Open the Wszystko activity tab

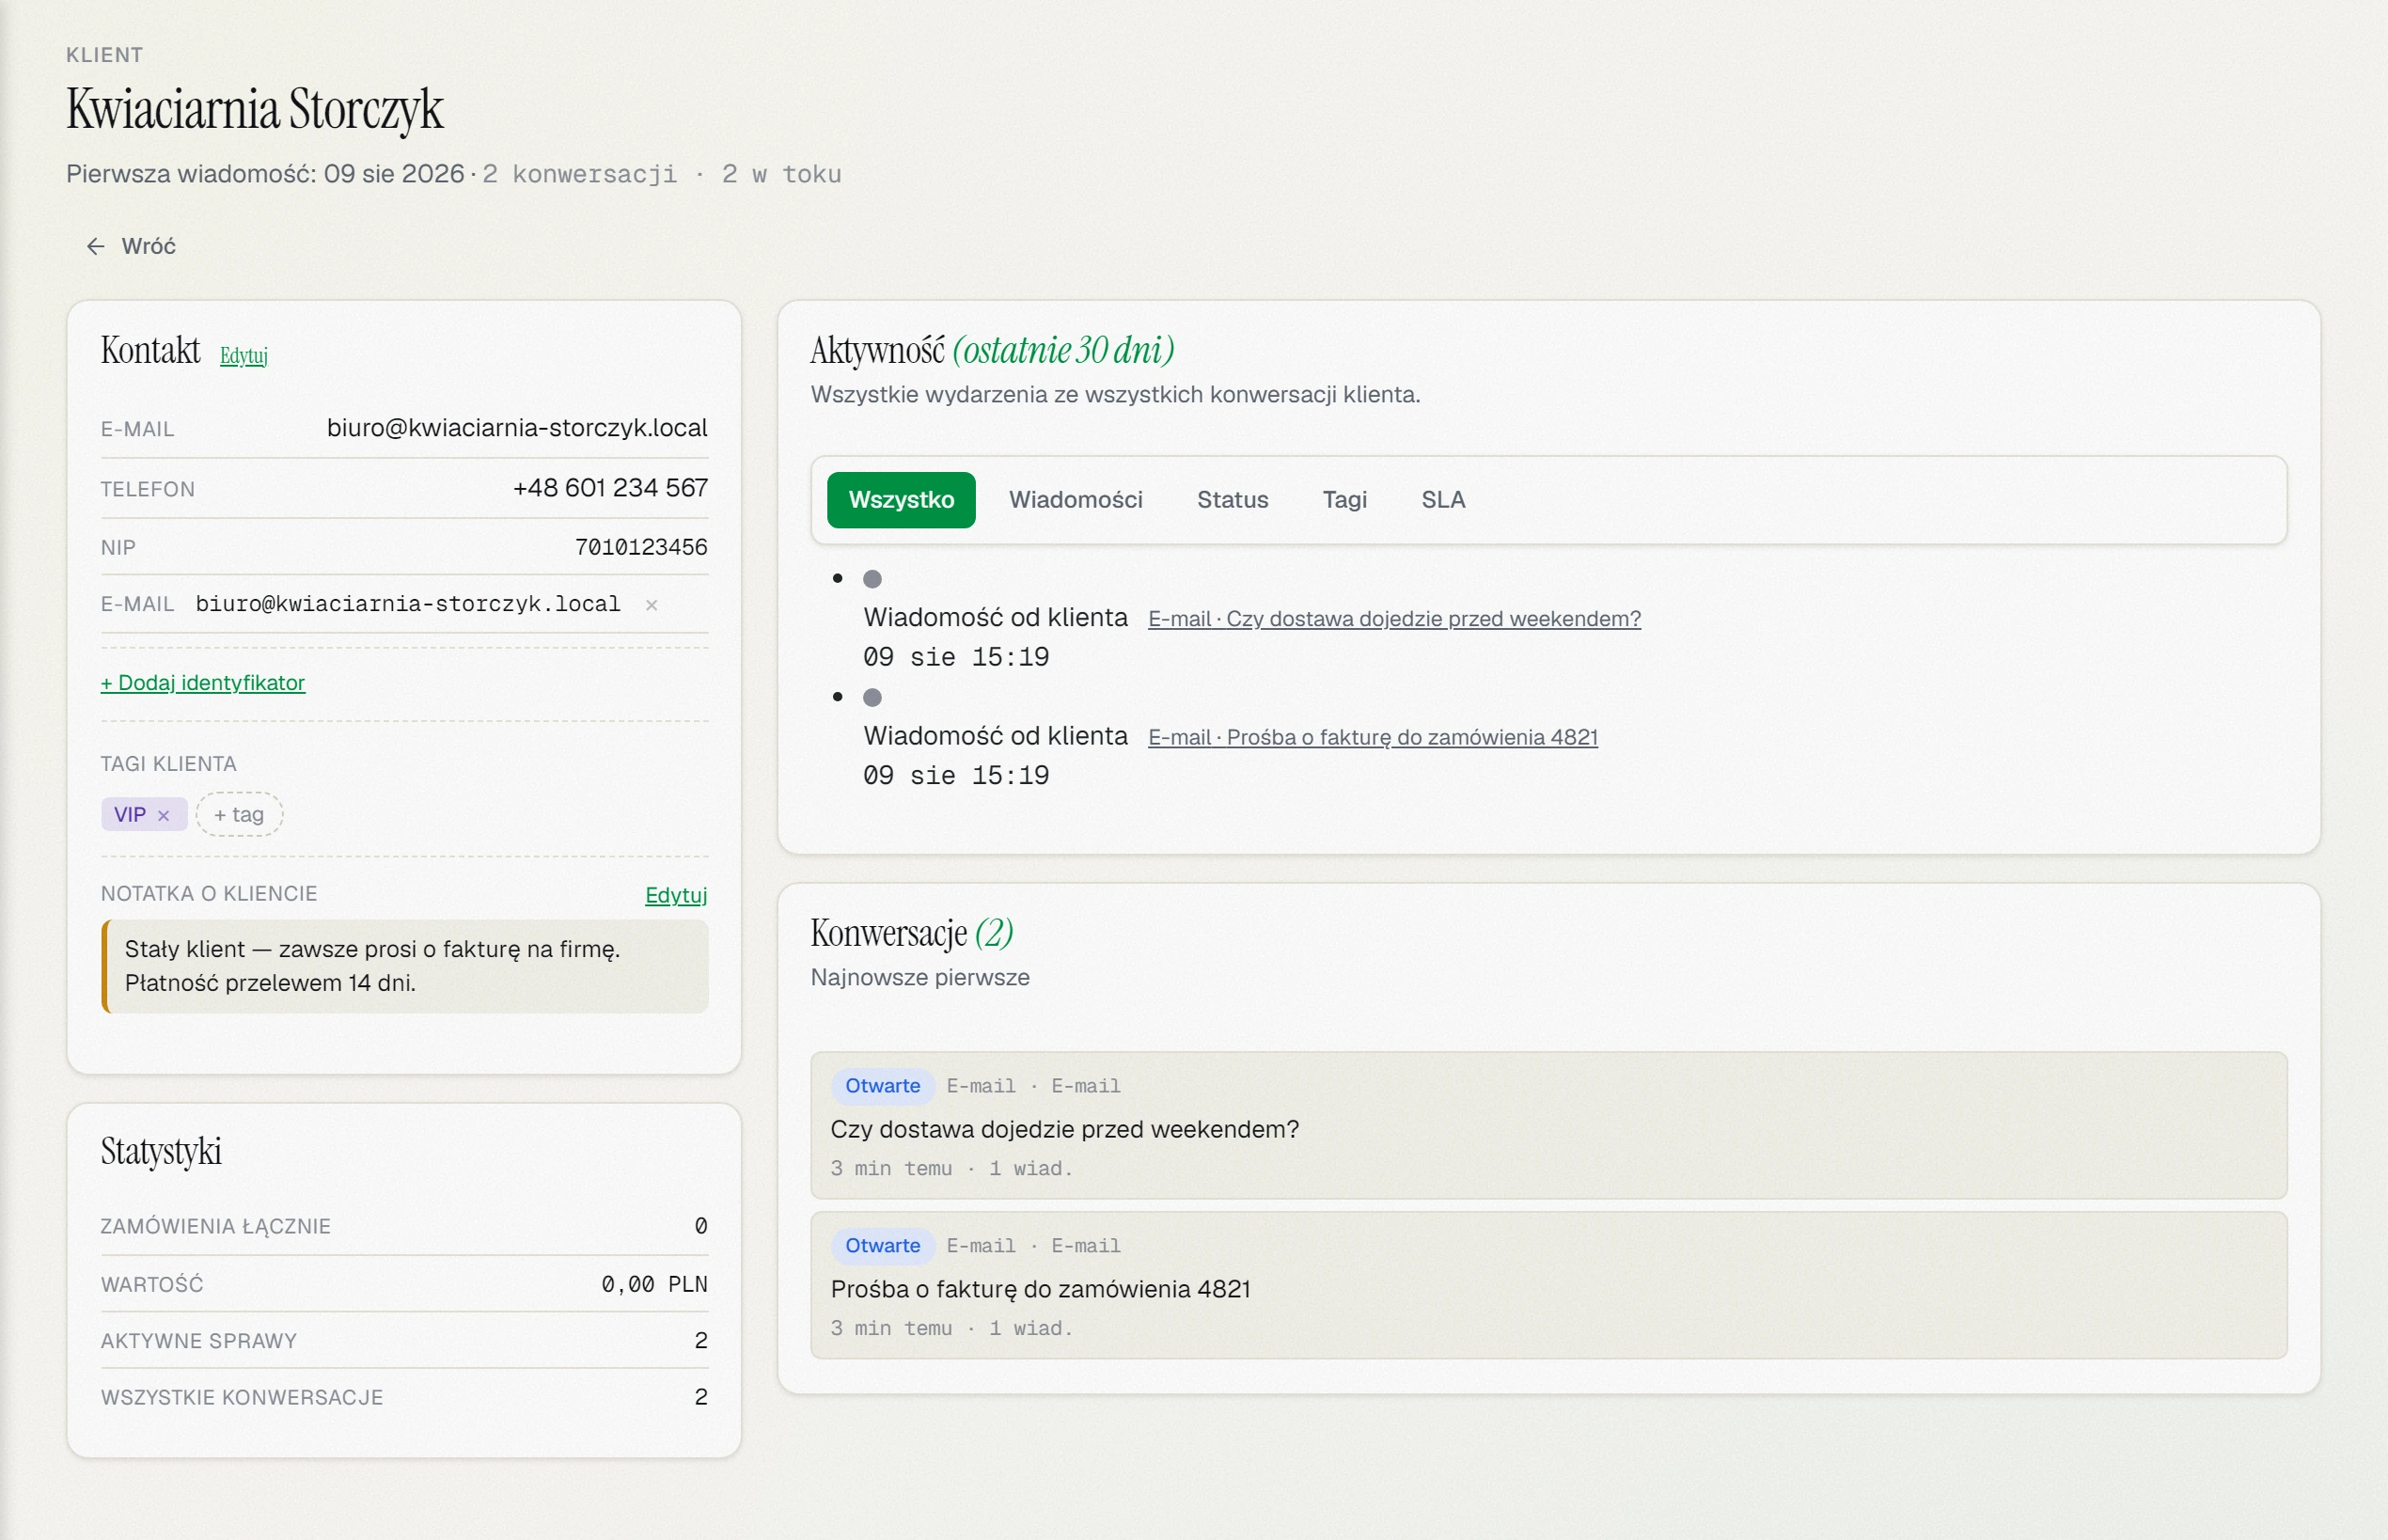tap(901, 500)
